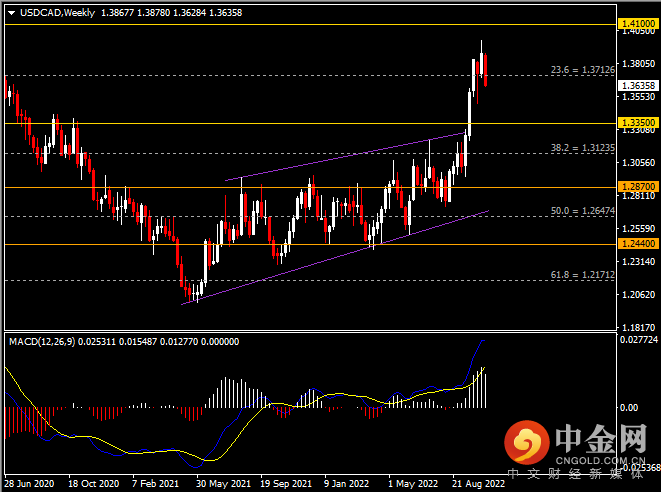
Task: Click the 1.23140 price axis value
Action: (639, 261)
